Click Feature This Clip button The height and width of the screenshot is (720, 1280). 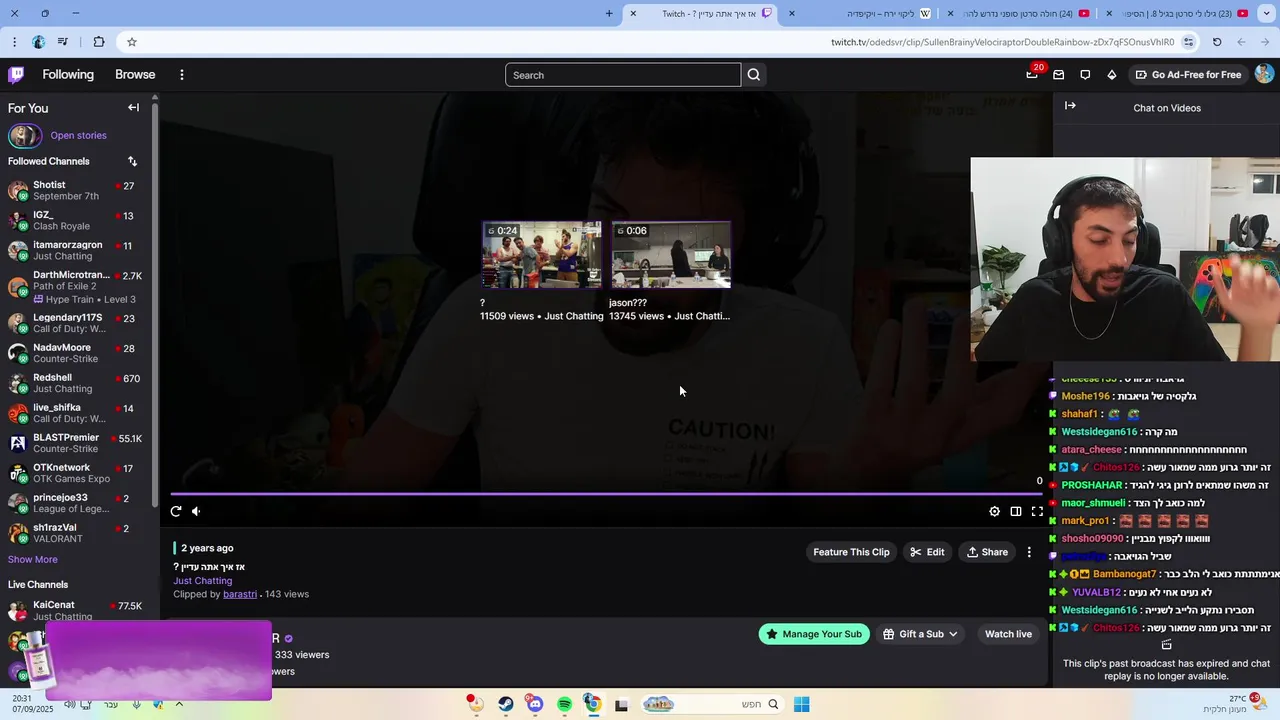pyautogui.click(x=851, y=552)
